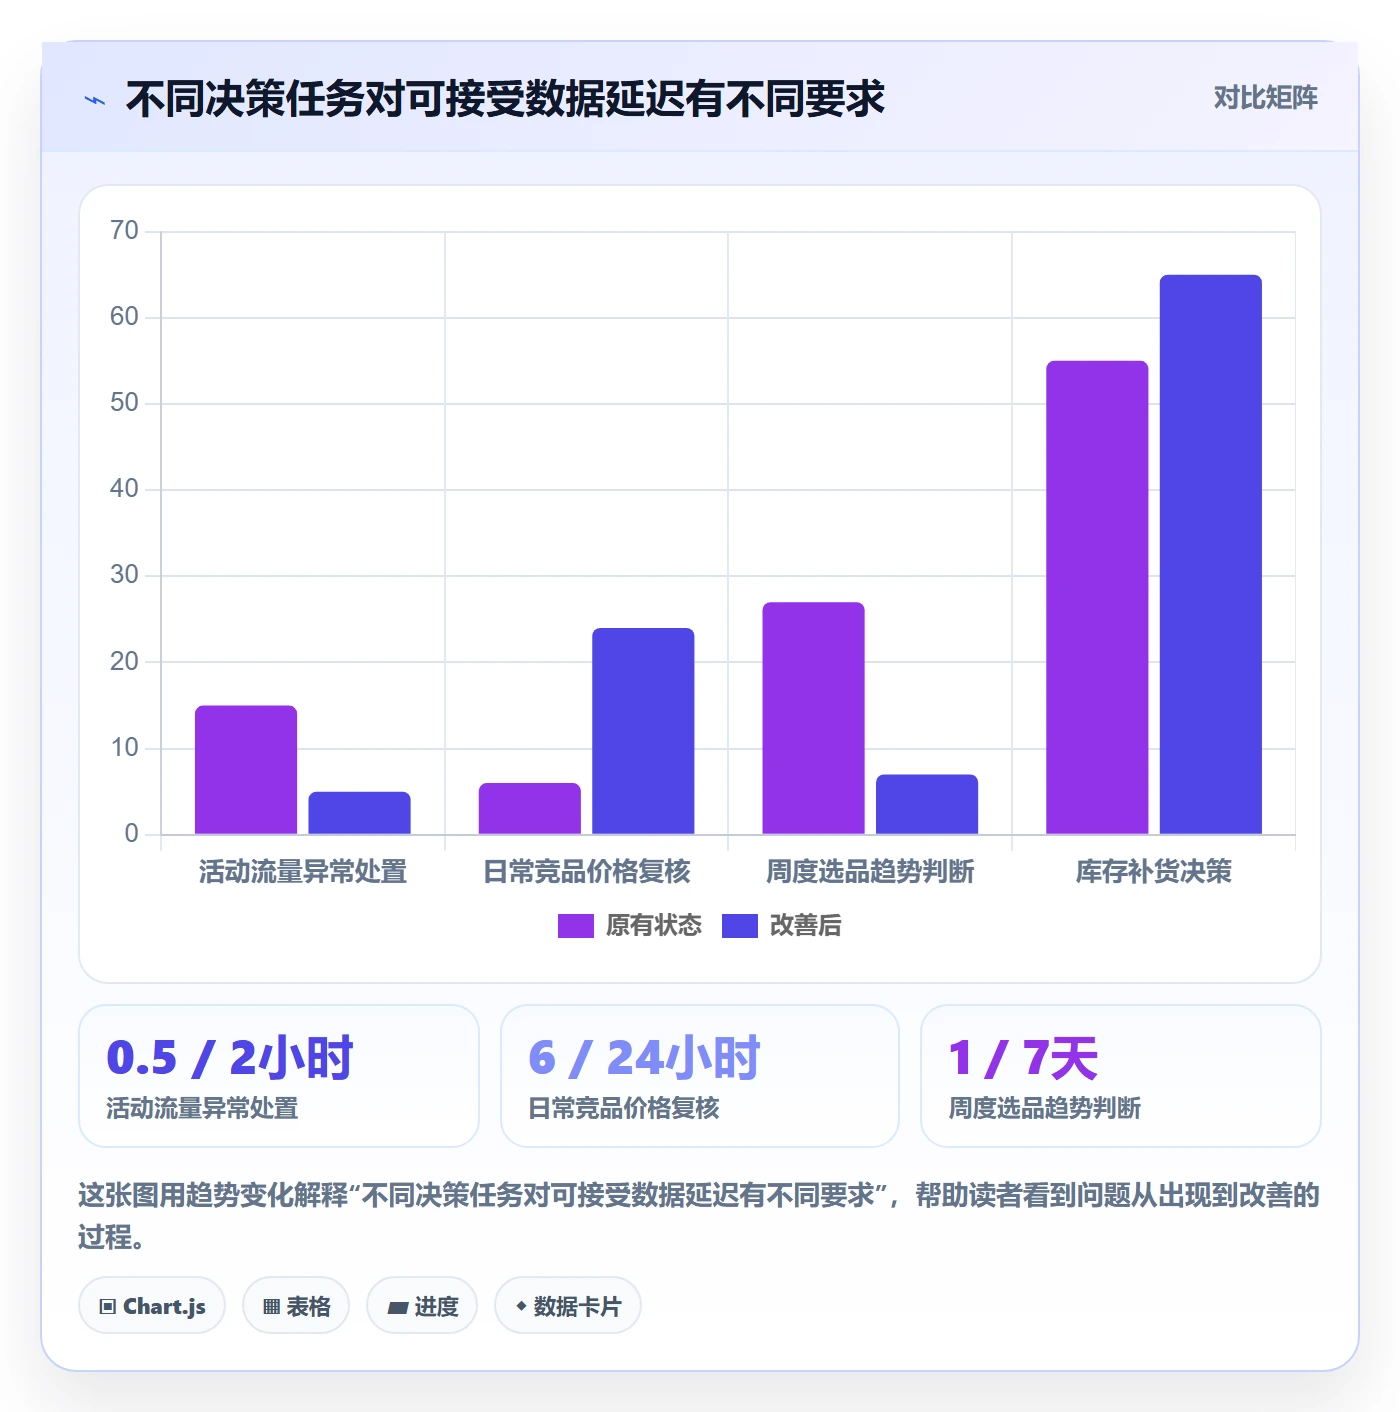
Task: Click the 原有状态 legend label text
Action: point(654,926)
